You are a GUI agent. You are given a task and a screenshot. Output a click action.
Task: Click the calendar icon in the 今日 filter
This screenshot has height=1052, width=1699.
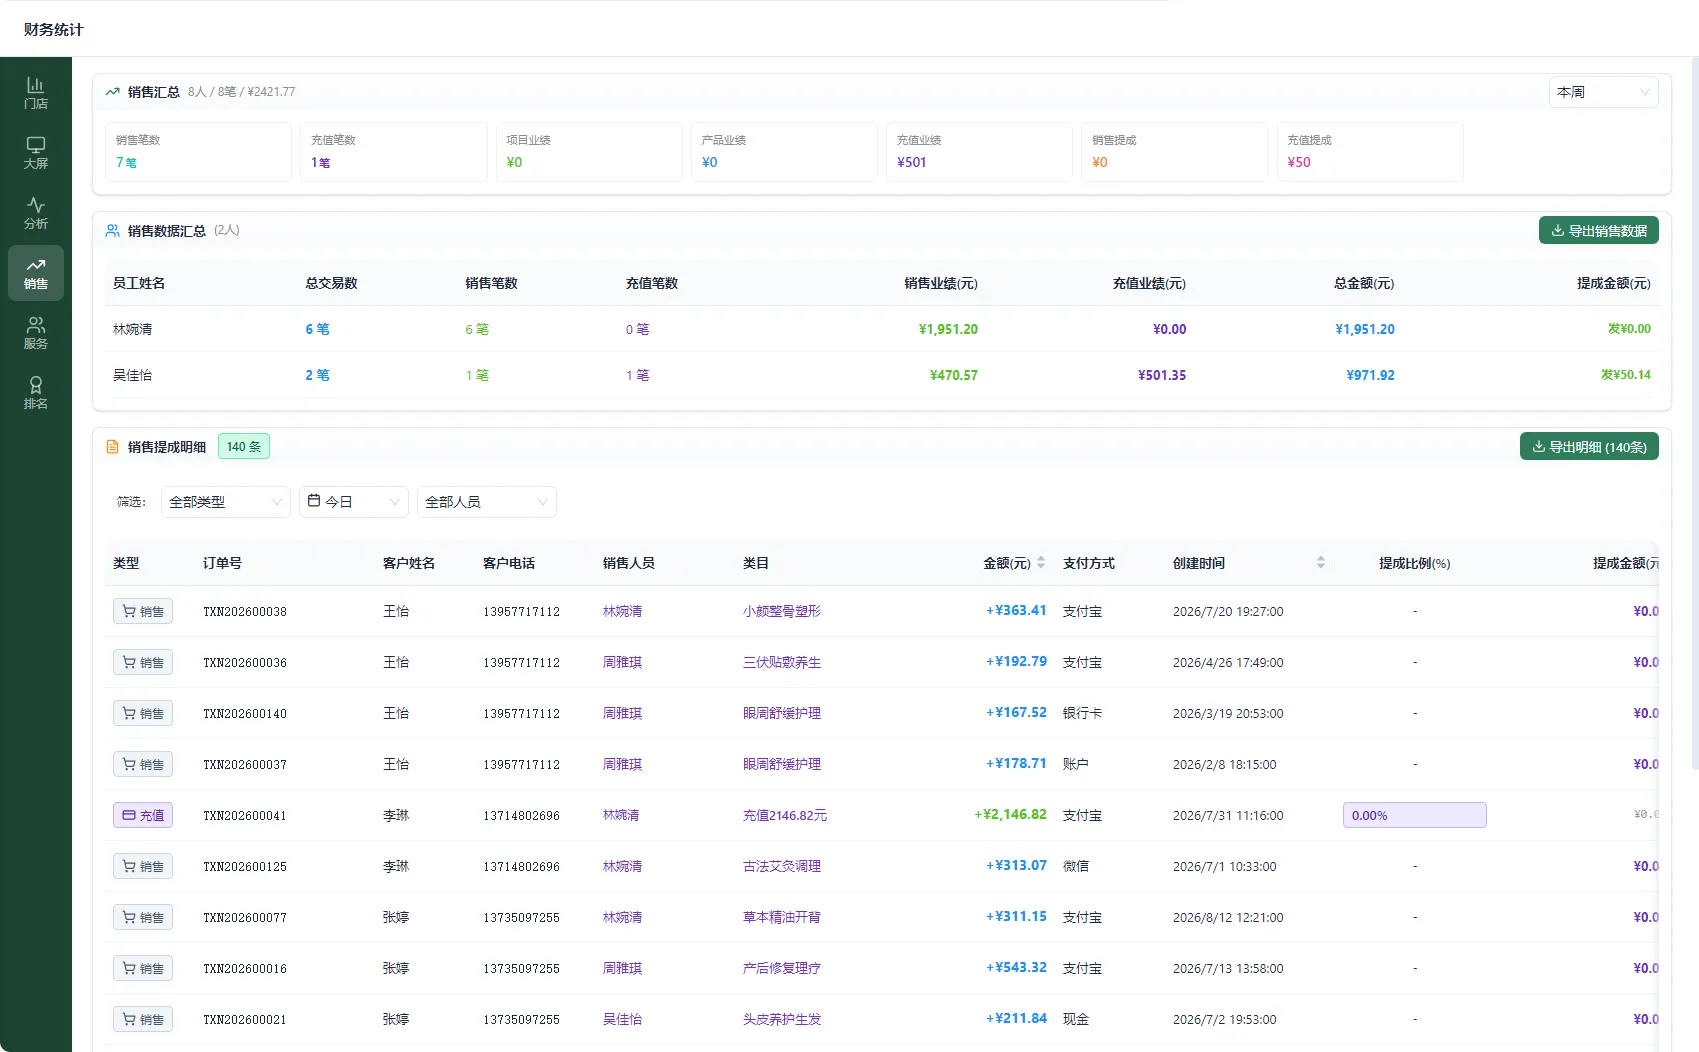(314, 501)
